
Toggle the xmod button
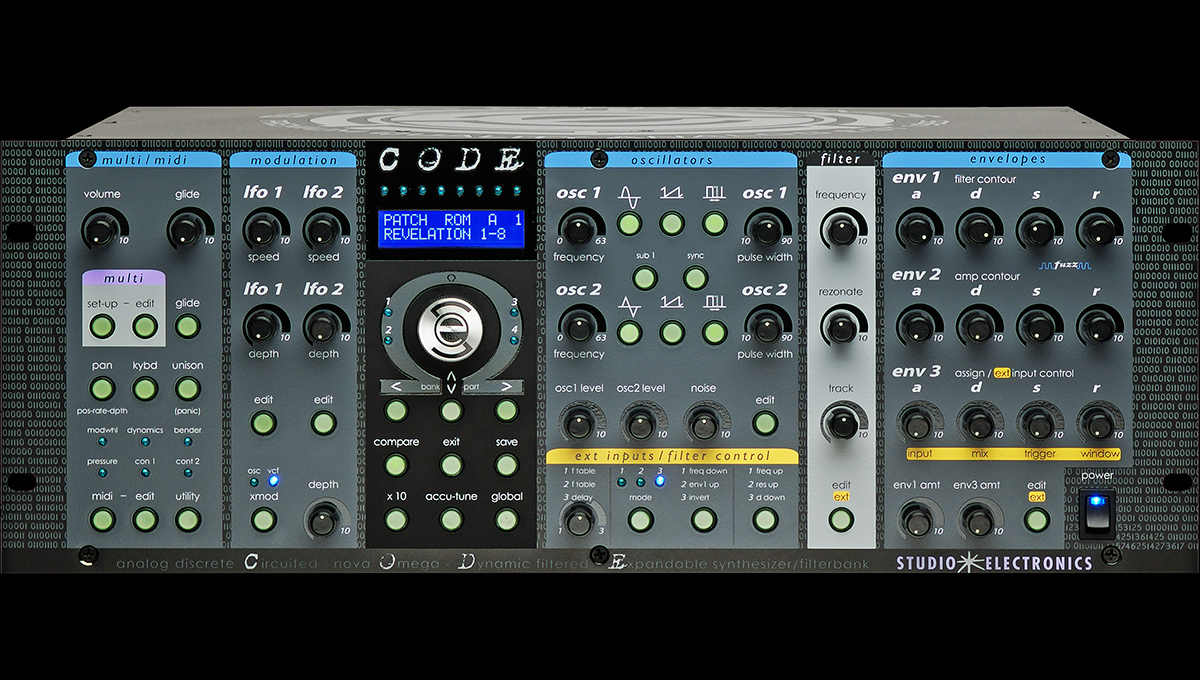263,520
